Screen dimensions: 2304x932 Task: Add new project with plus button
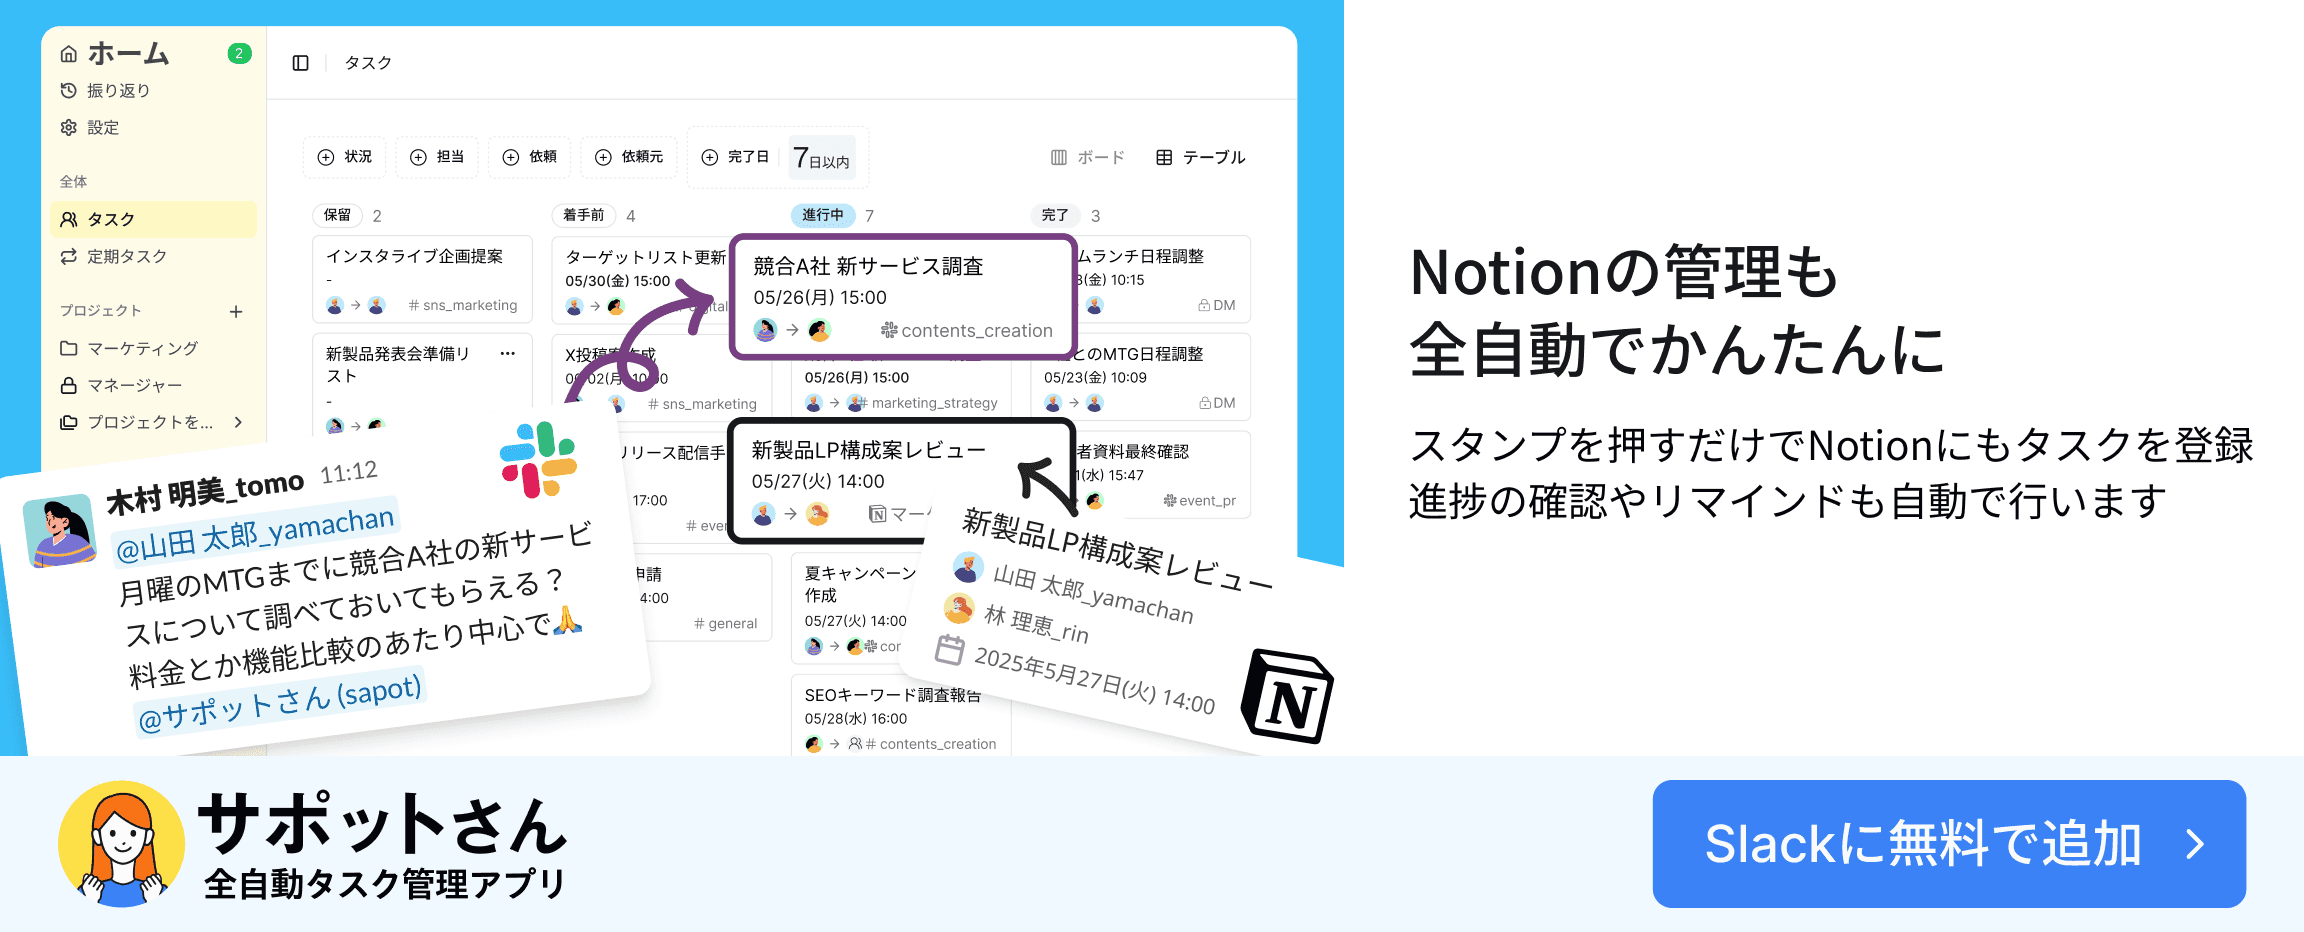coord(236,311)
